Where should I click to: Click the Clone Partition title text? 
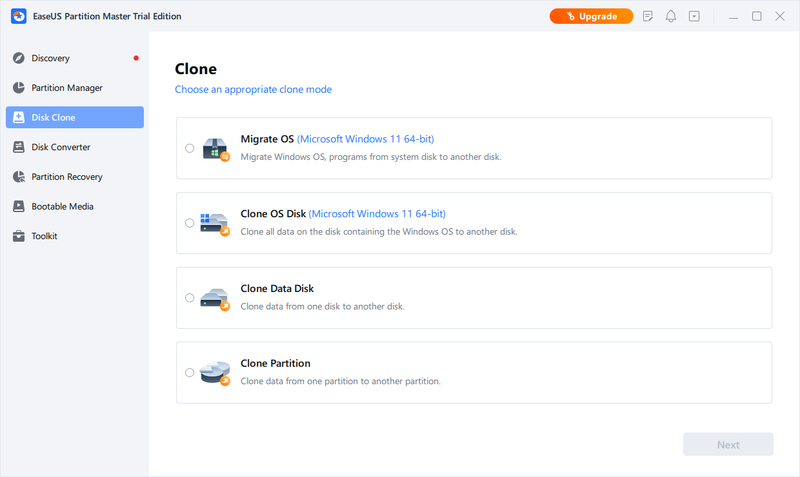tap(276, 363)
